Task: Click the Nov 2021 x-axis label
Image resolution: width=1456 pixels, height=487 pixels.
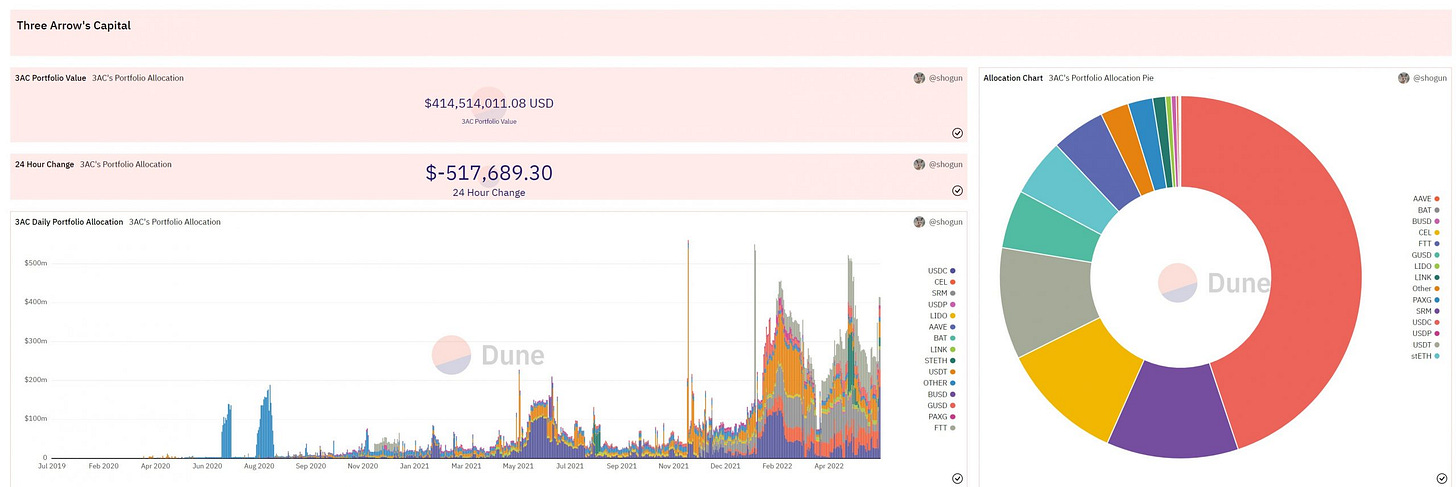Action: click(673, 466)
